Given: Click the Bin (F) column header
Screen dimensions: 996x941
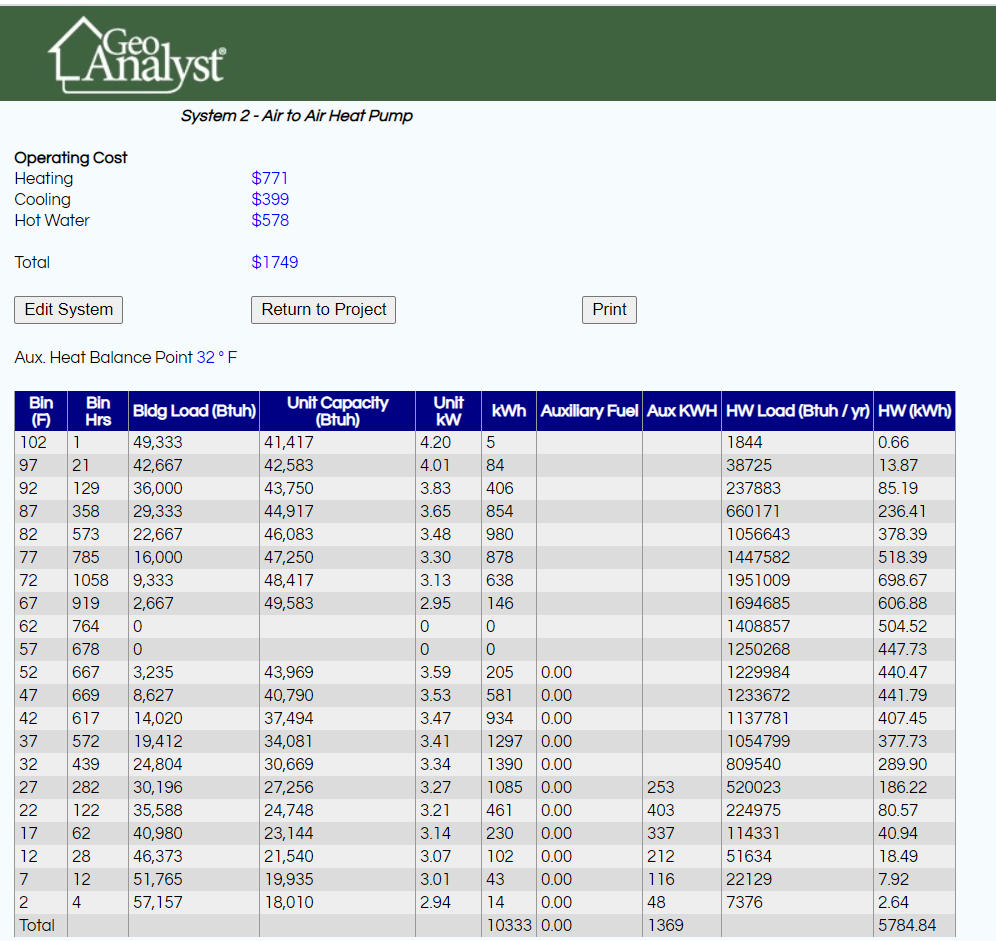Looking at the screenshot, I should coord(41,411).
